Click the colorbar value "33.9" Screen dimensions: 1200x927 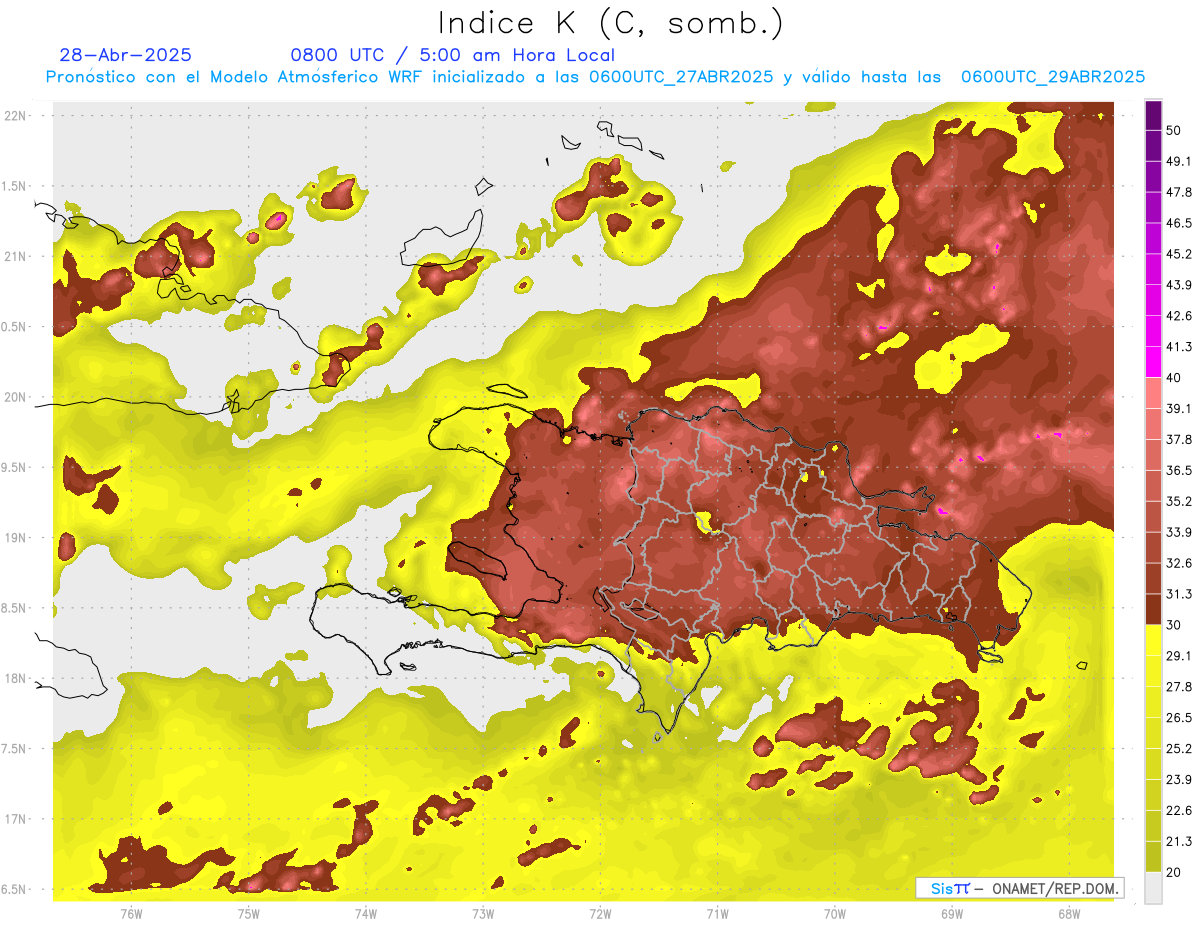(1178, 532)
